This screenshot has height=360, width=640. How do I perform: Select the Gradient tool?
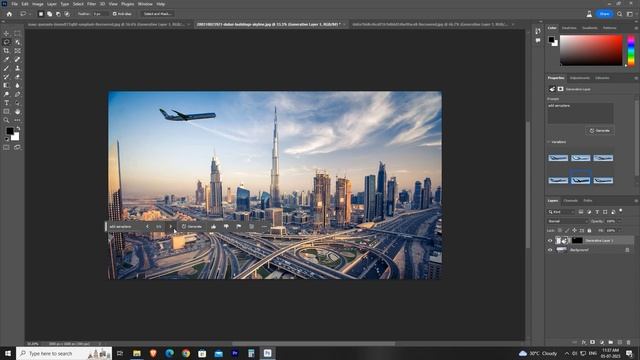tap(6, 85)
